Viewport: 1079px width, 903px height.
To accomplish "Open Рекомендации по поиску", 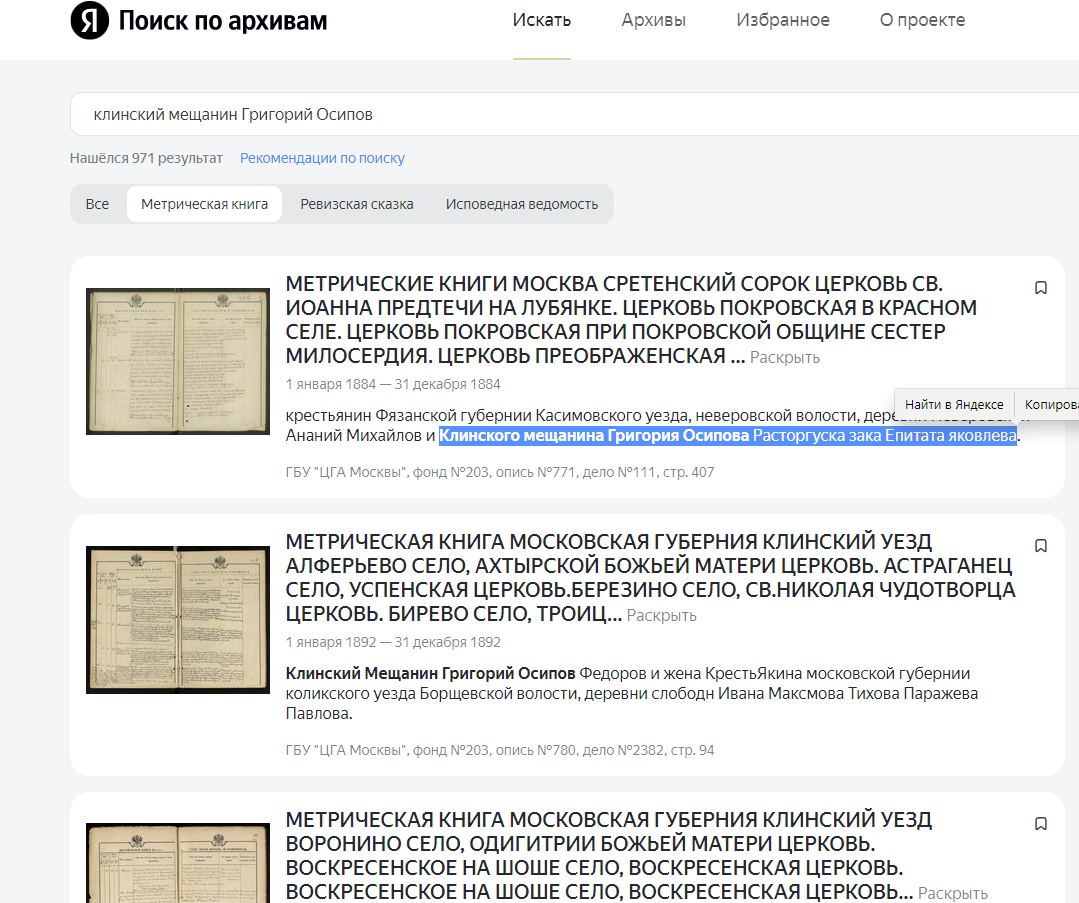I will [321, 157].
